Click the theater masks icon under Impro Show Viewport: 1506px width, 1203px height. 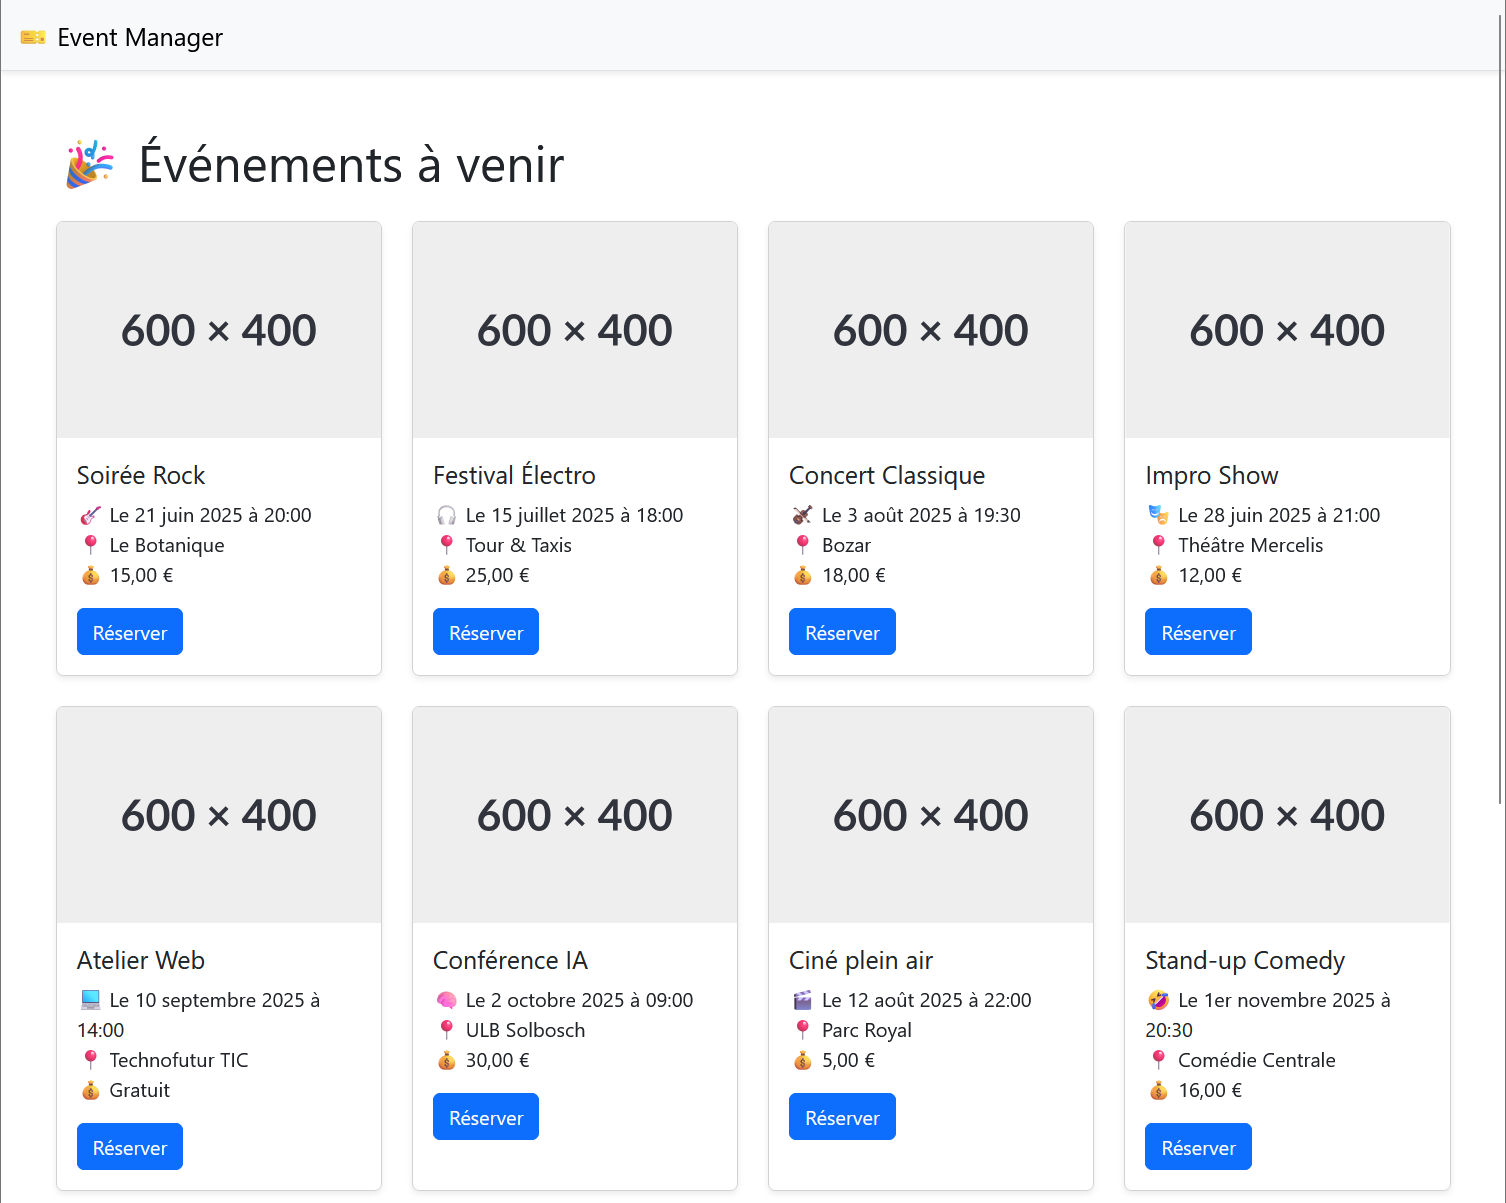pos(1158,516)
